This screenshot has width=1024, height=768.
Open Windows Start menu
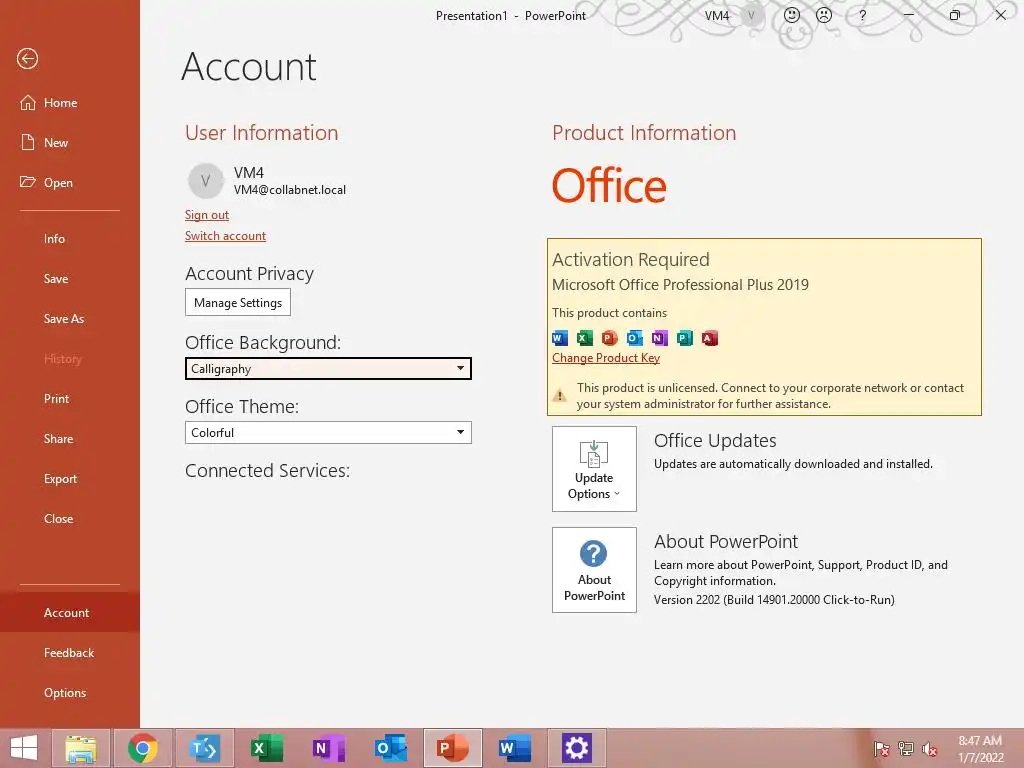pyautogui.click(x=24, y=748)
